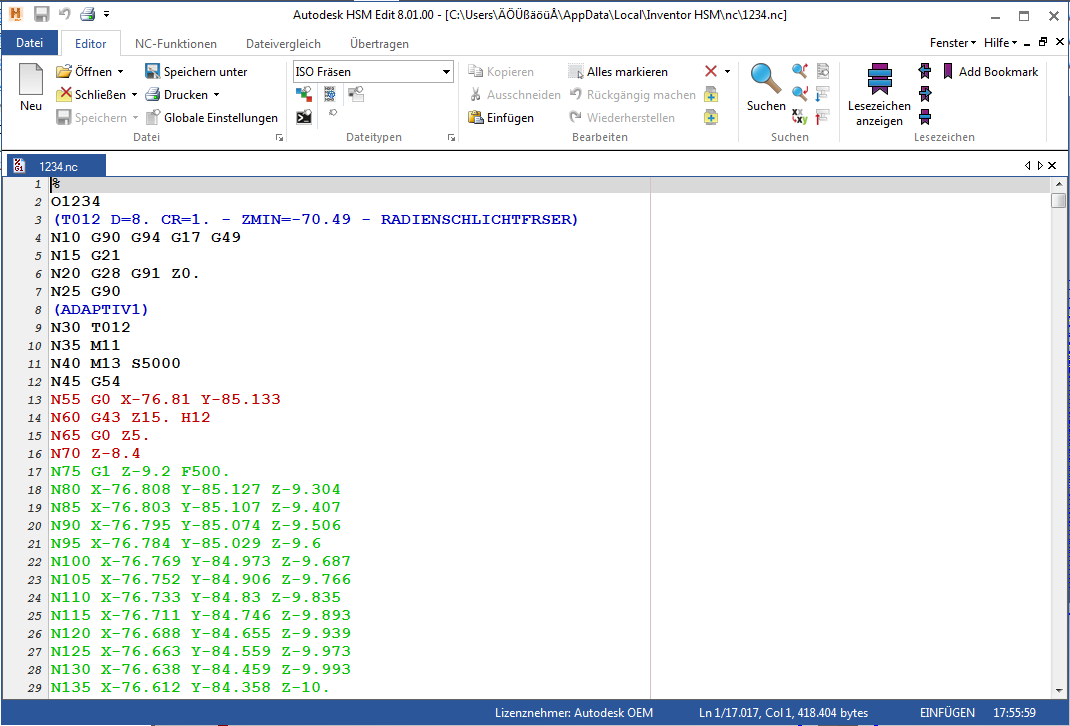
Task: Open the ISO Fräsen file type dropdown
Action: (x=446, y=72)
